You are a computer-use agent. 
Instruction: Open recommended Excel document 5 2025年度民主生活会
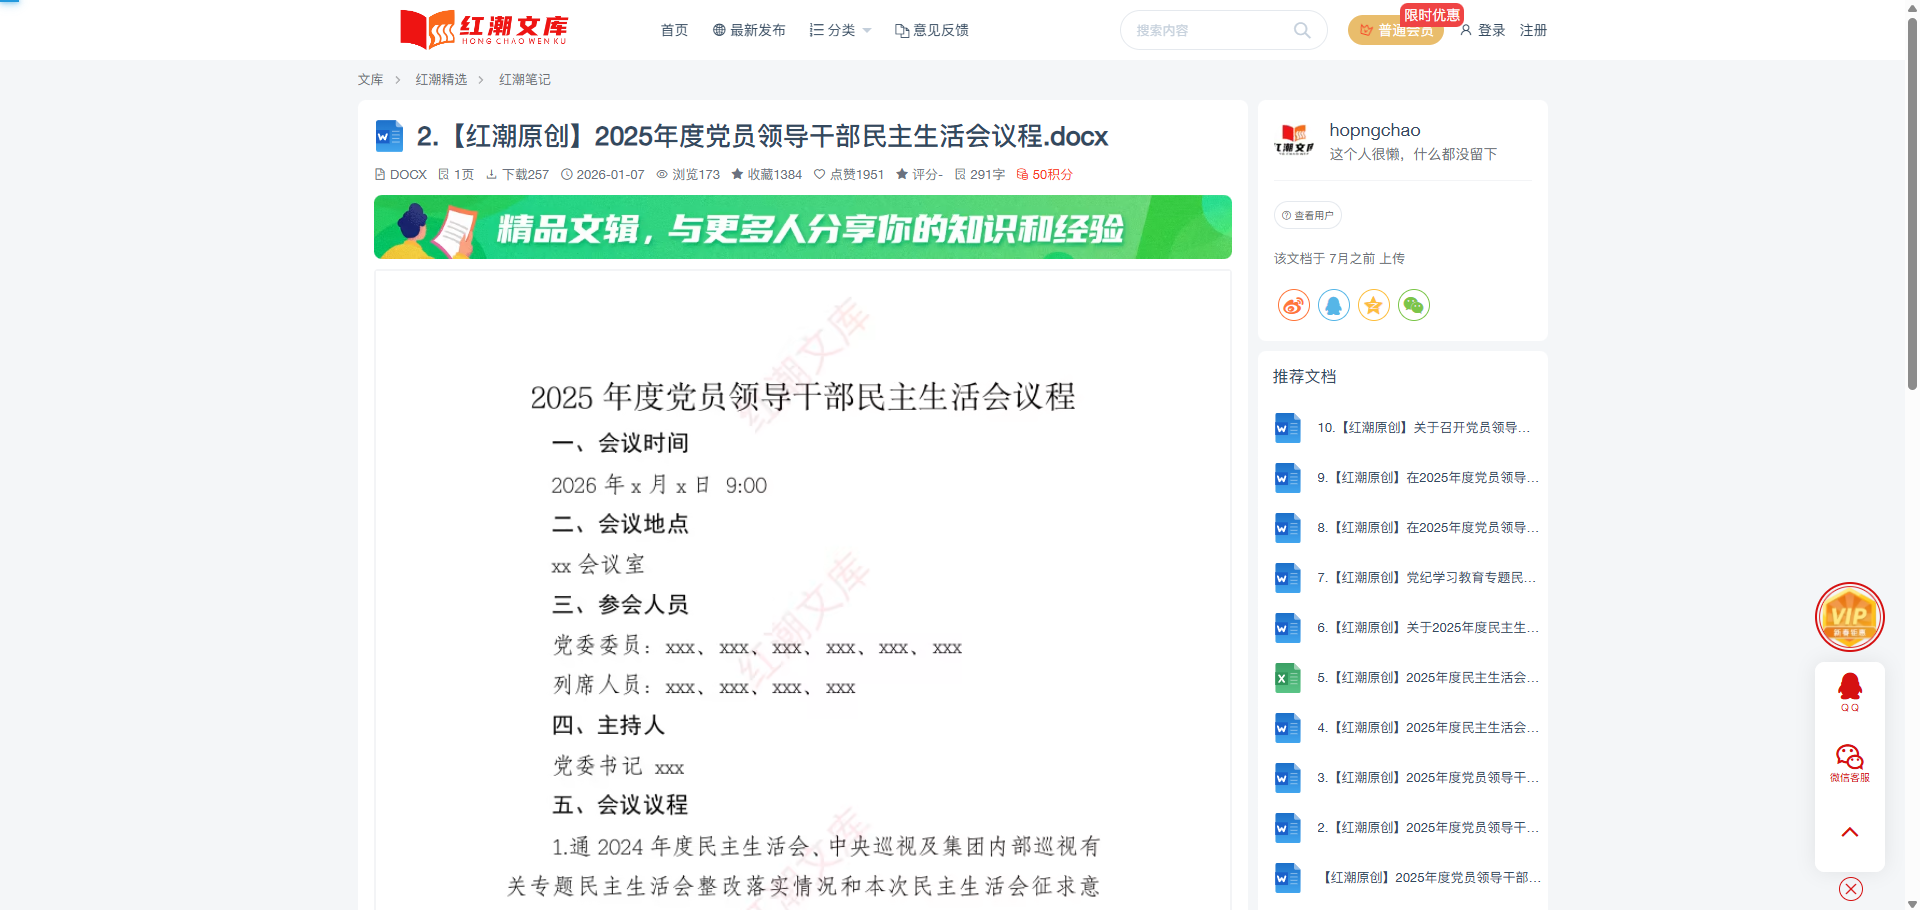(x=1428, y=678)
